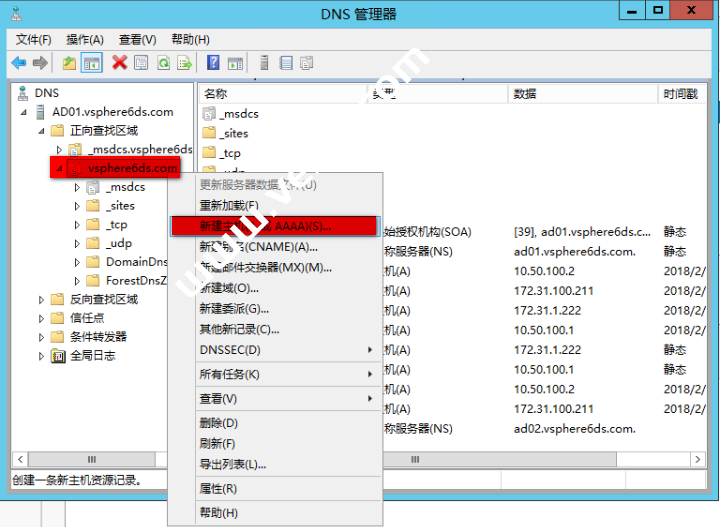Click the _msdcs zone icon in right pane
The width and height of the screenshot is (720, 527).
tap(209, 113)
